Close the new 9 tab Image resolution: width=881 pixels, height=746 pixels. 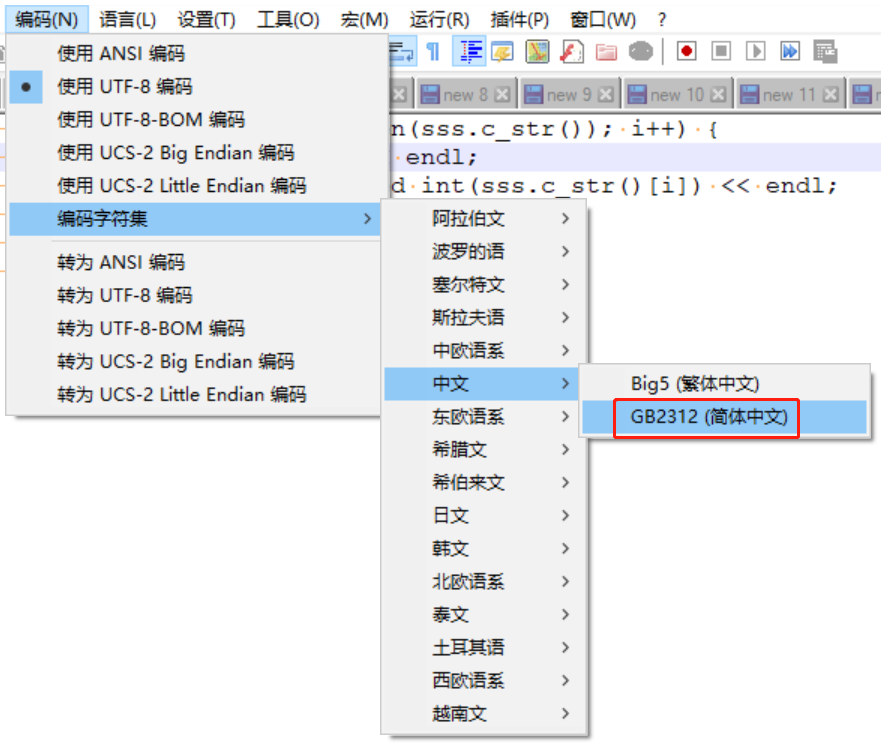click(606, 94)
